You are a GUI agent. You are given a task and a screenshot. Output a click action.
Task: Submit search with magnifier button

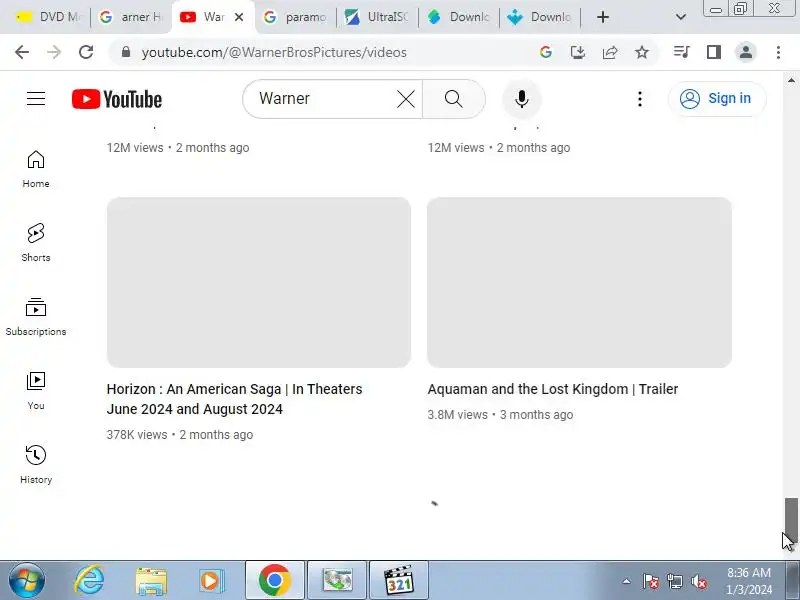pyautogui.click(x=454, y=98)
